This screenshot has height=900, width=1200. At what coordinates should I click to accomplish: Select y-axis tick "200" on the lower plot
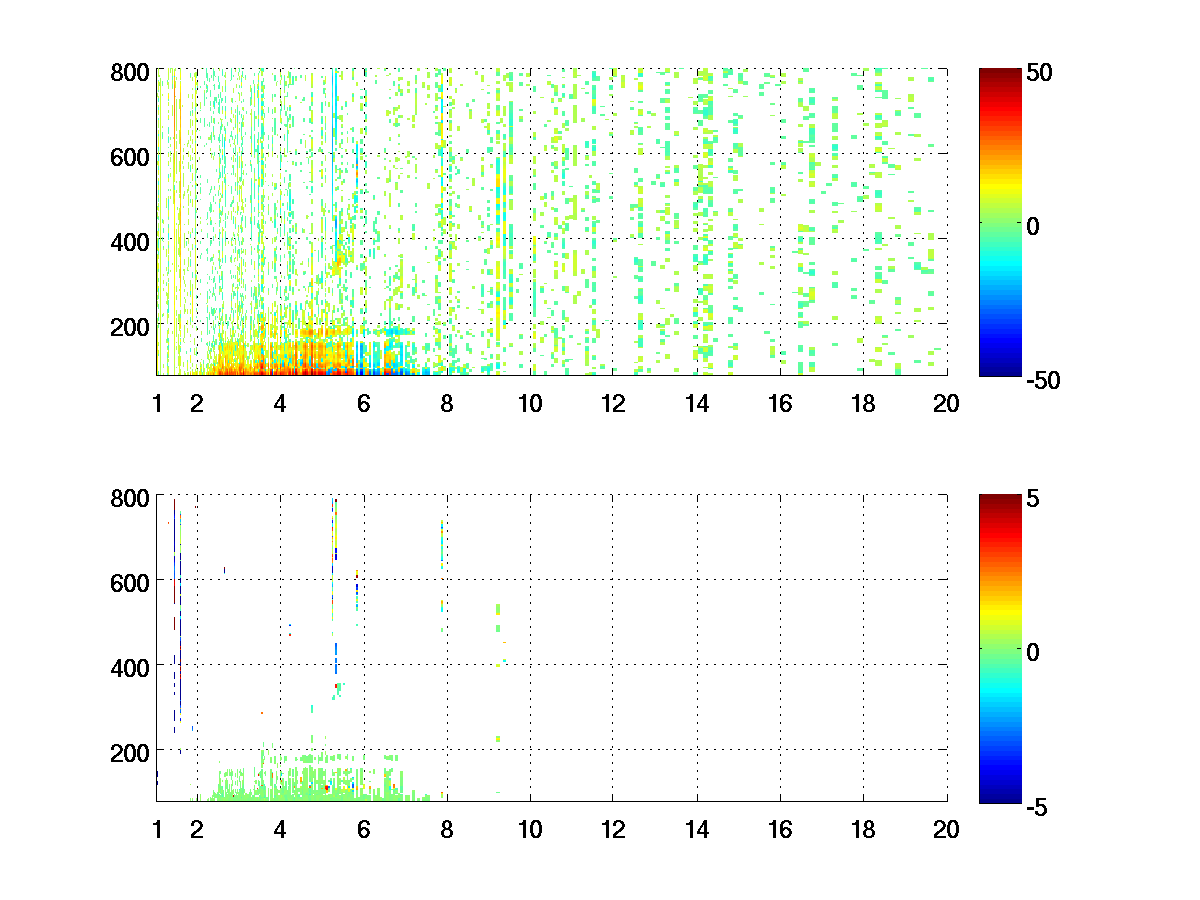point(130,751)
